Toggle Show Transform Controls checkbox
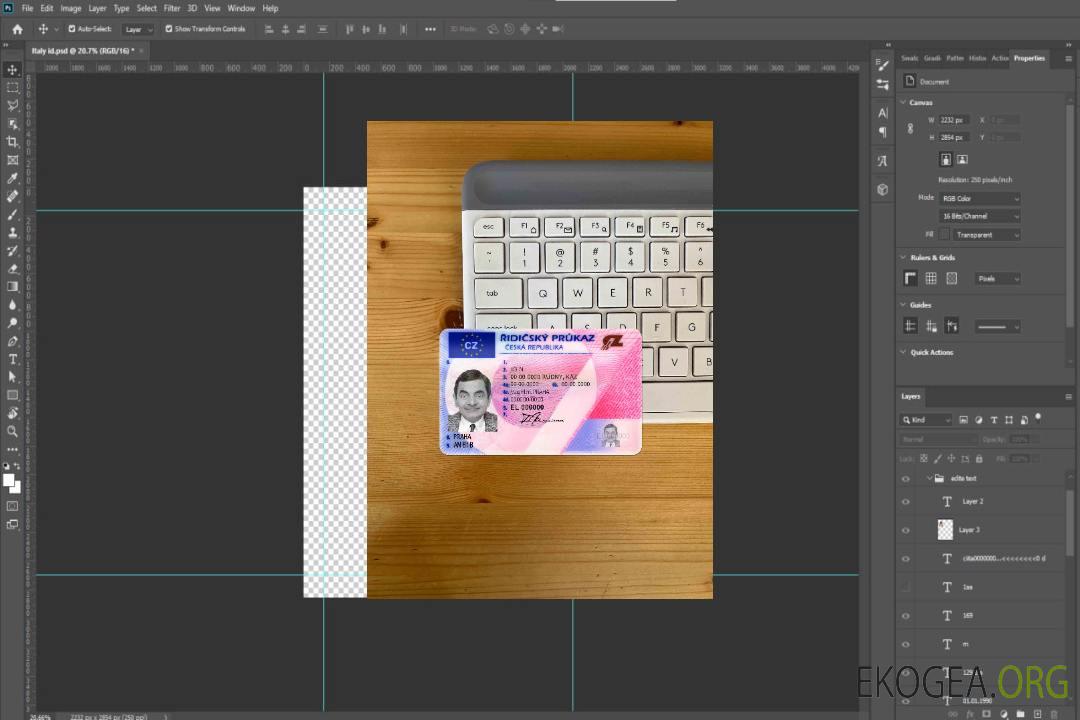1080x720 pixels. click(x=169, y=29)
